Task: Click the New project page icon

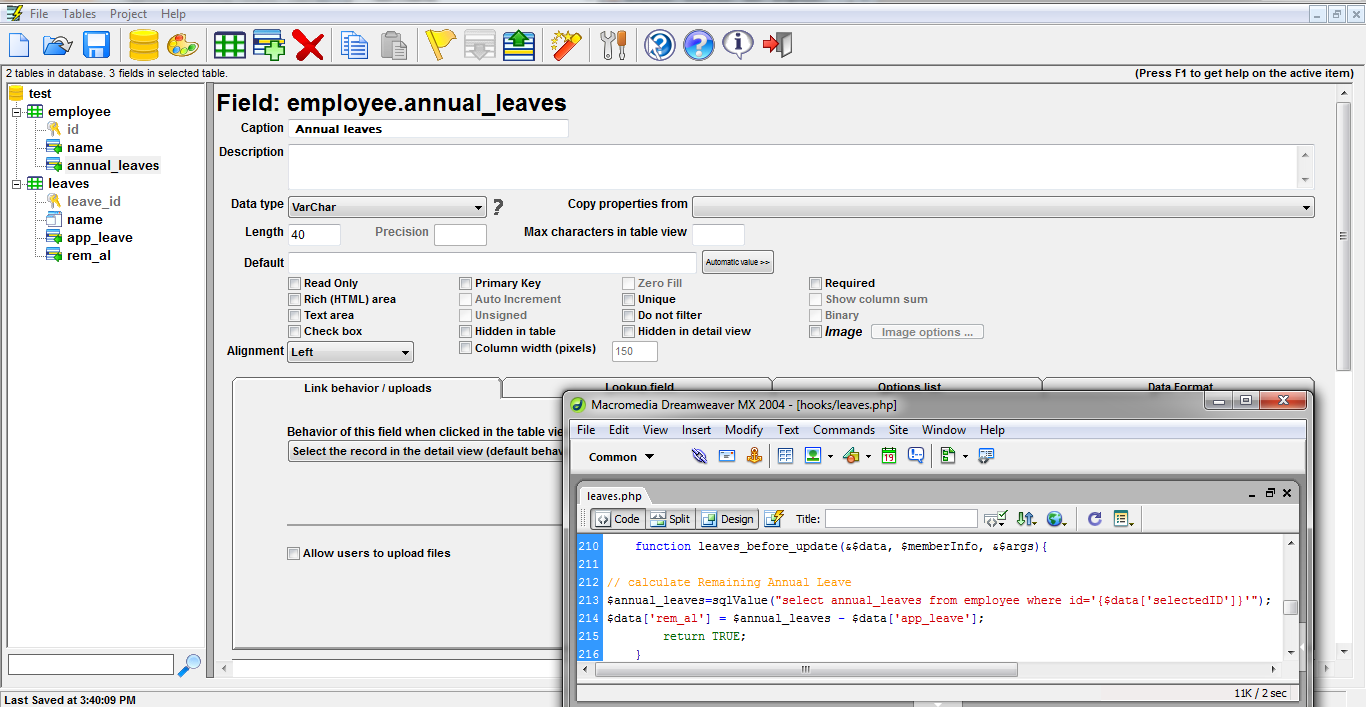Action: [20, 45]
